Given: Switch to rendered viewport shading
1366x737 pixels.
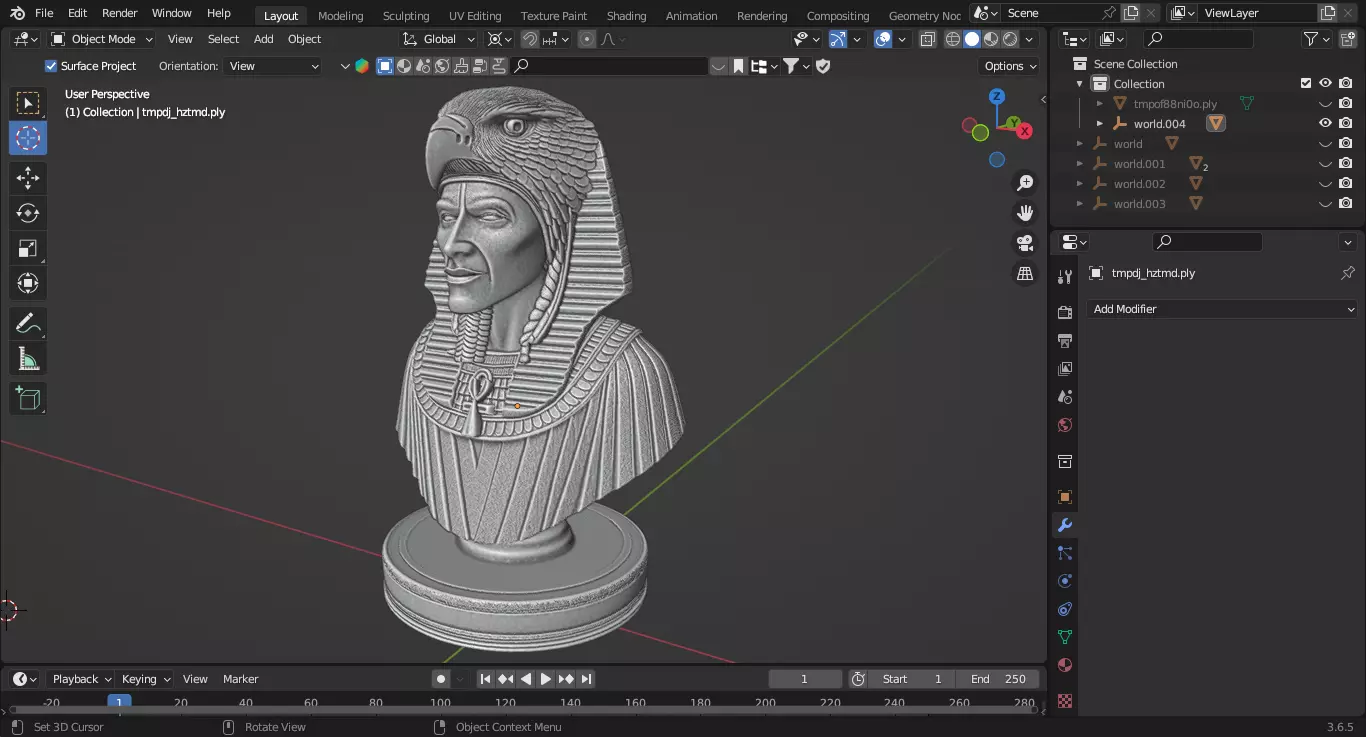Looking at the screenshot, I should (1010, 39).
